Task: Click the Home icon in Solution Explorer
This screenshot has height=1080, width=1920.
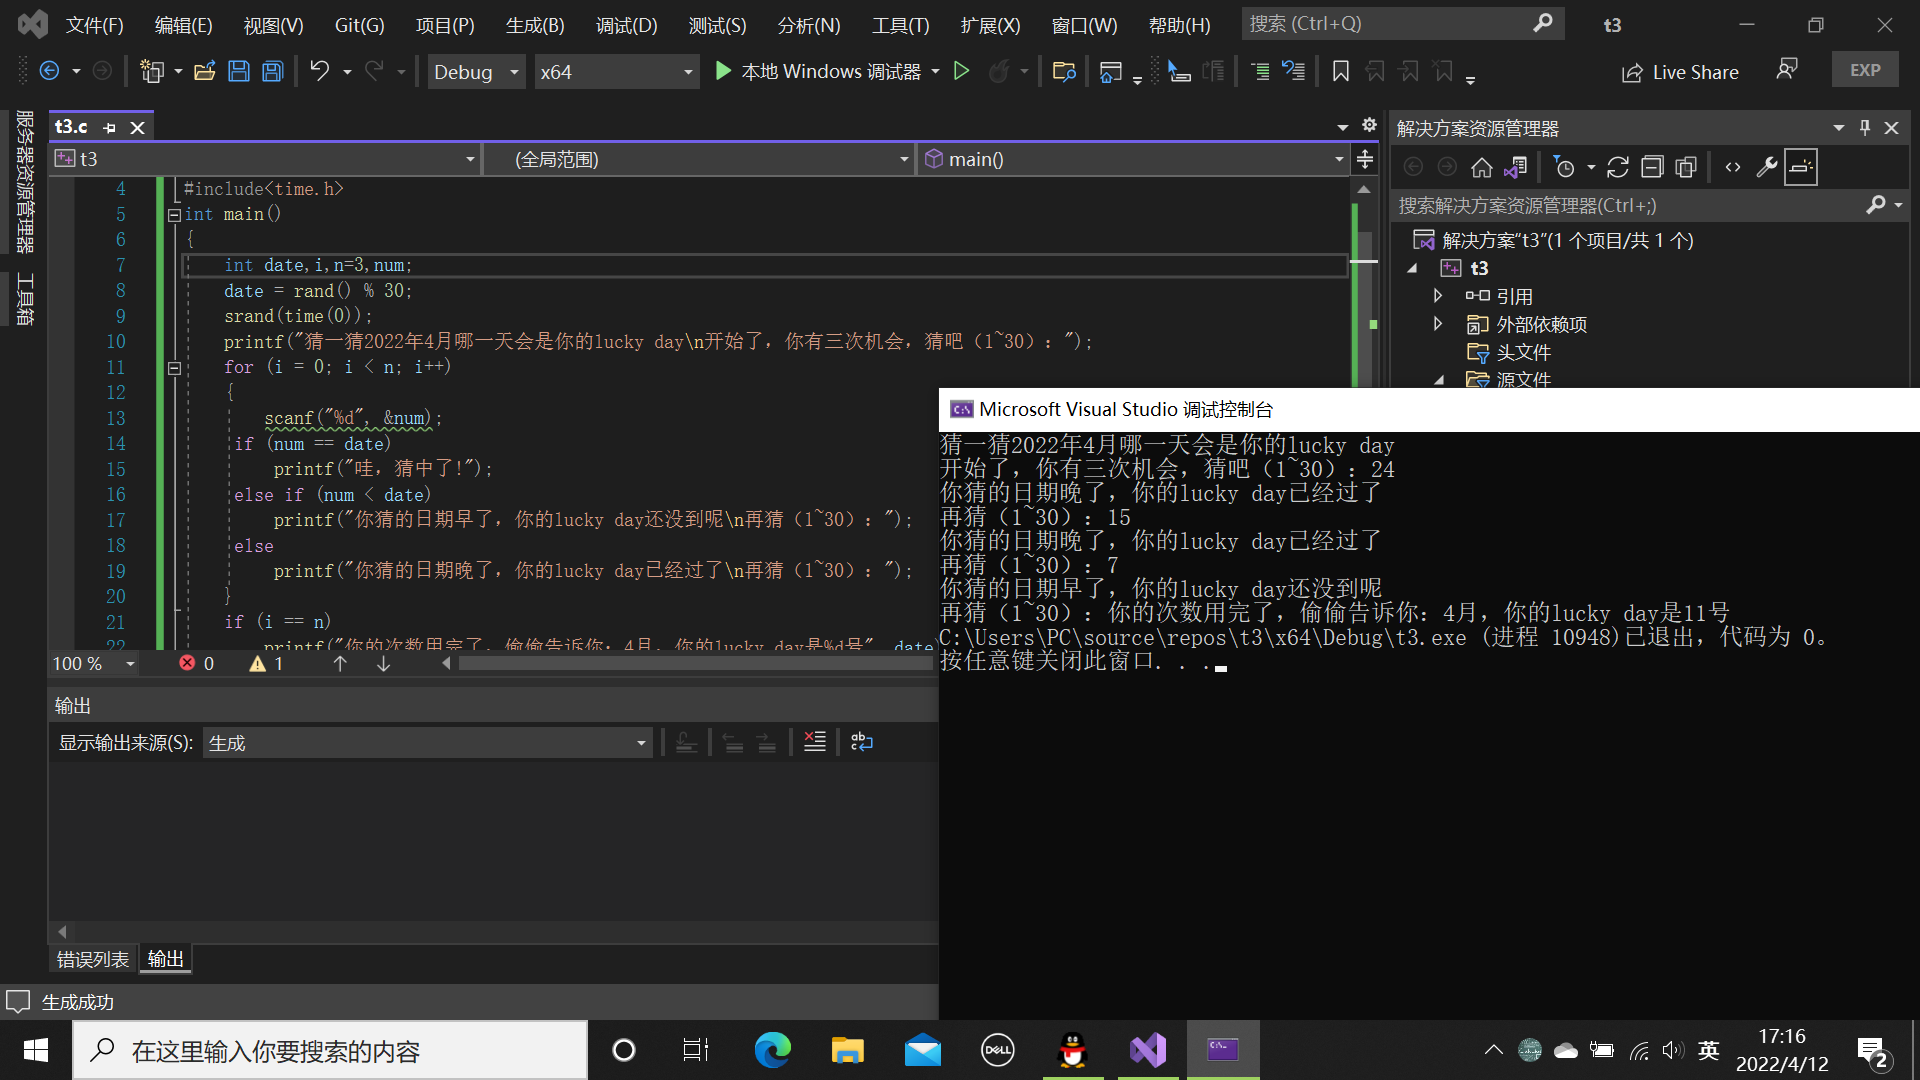Action: click(1481, 167)
